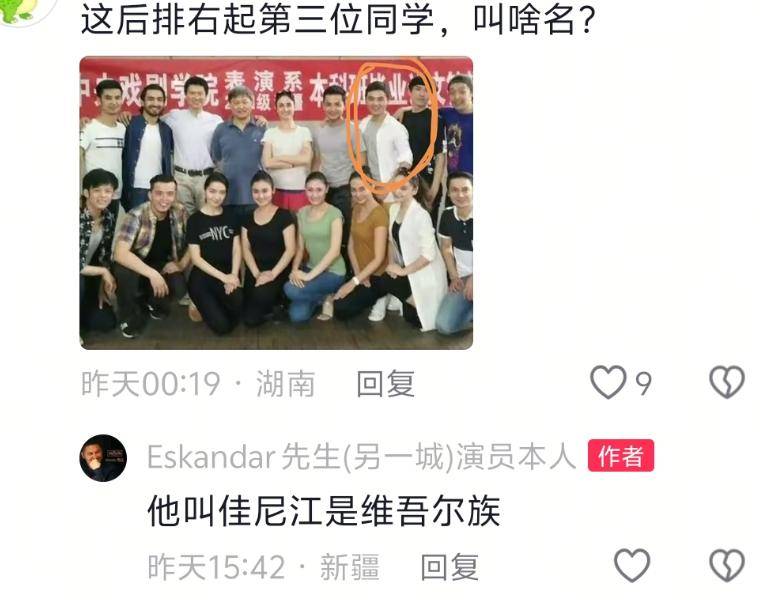Select the reply text 他叫佳尼江是维吾尔族
The image size is (760, 600).
click(324, 511)
